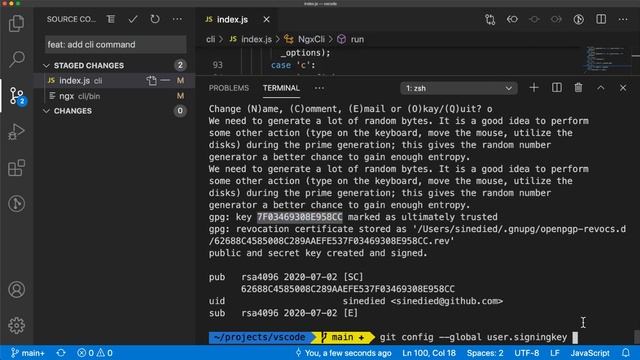Close the index.js editor tab
This screenshot has width=640, height=360.
[x=266, y=19]
